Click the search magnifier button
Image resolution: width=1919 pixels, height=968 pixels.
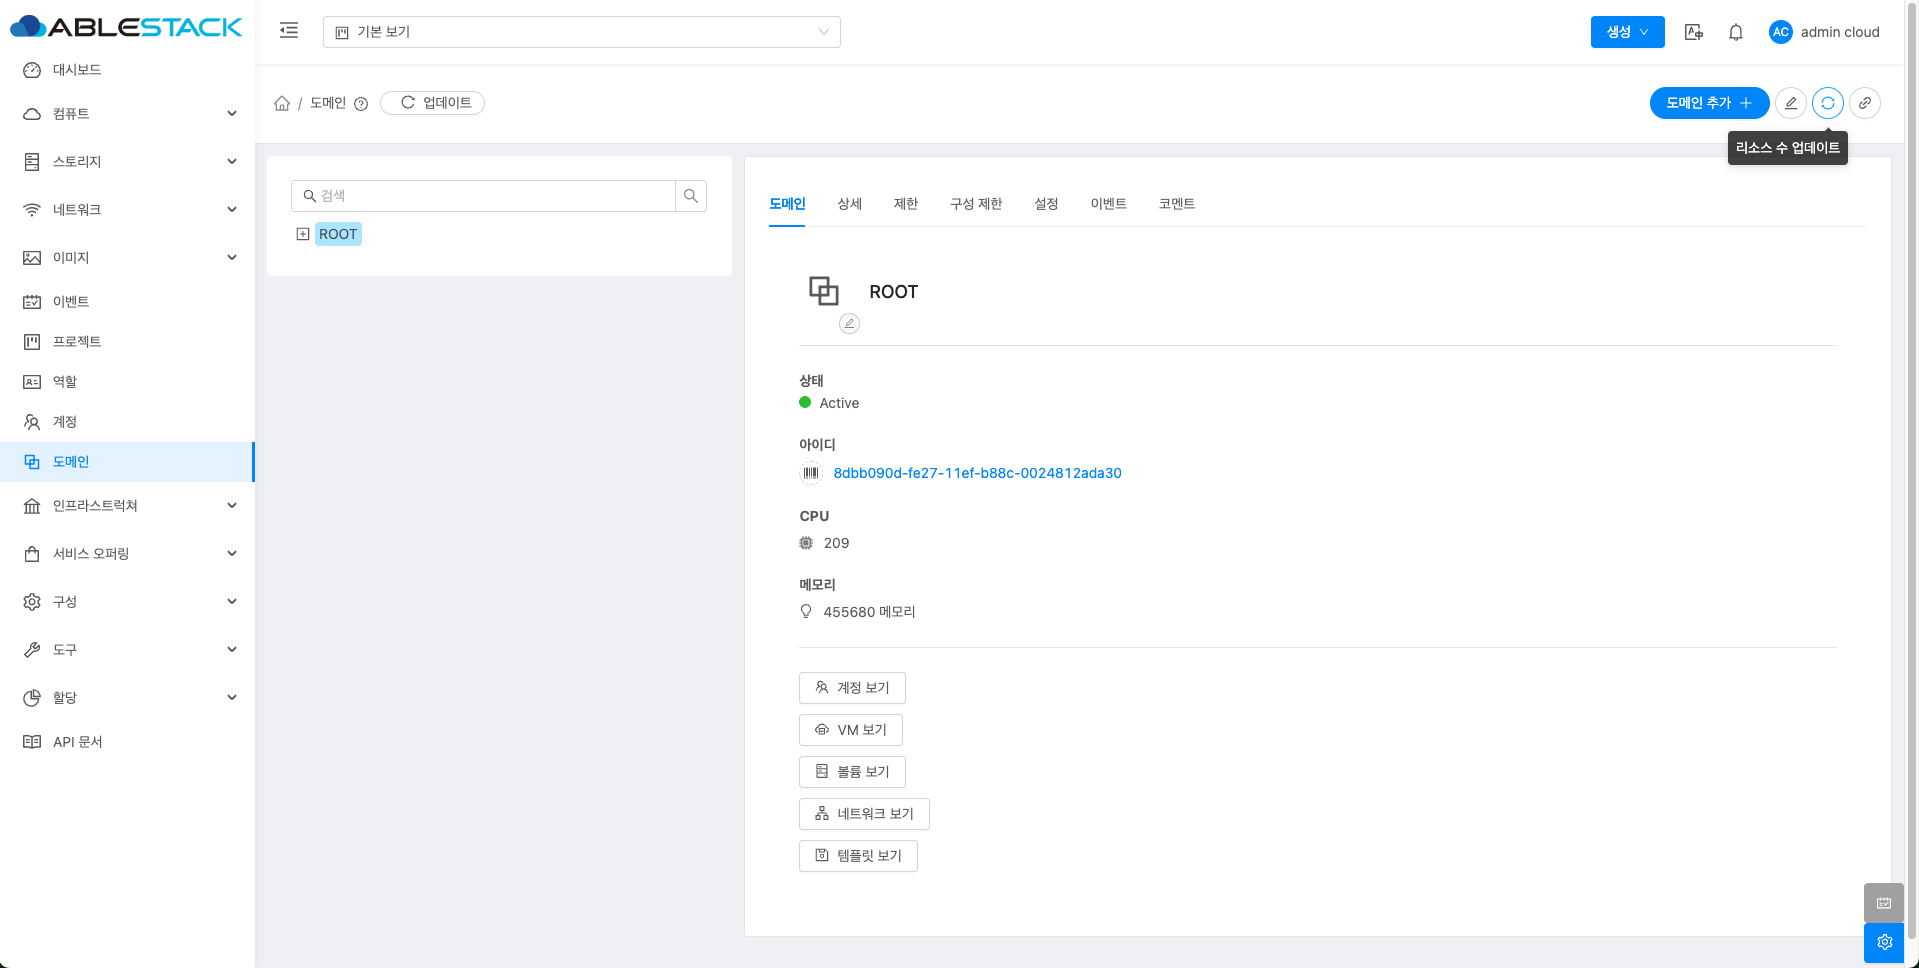tap(691, 196)
